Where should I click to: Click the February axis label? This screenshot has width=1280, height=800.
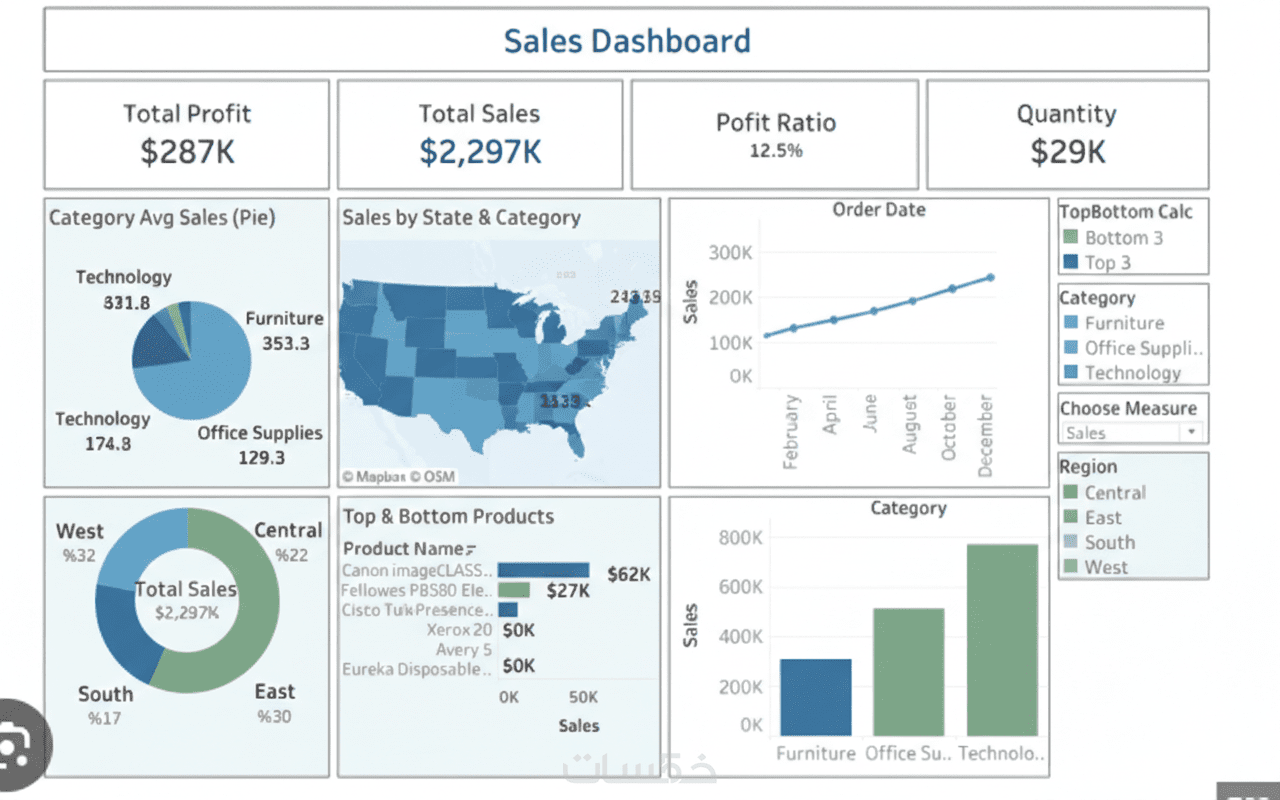click(791, 432)
